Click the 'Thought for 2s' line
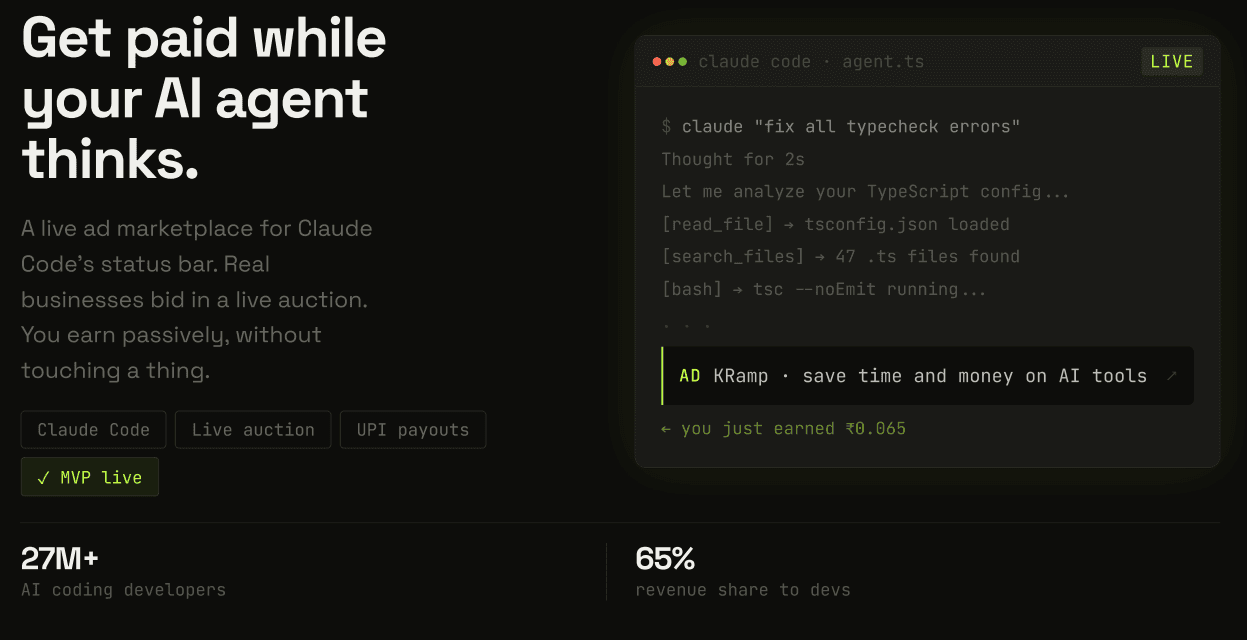Screen dimensions: 1247x640 pos(733,159)
